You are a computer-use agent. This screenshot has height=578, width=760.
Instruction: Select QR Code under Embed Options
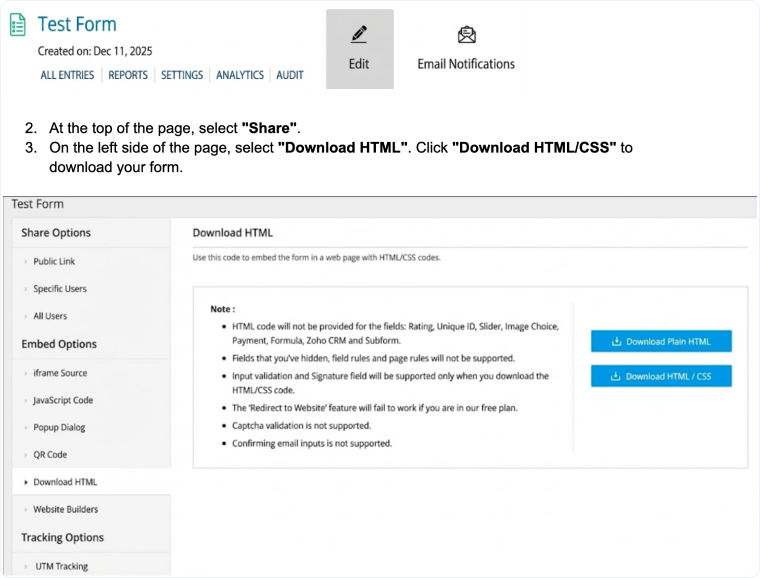click(50, 454)
